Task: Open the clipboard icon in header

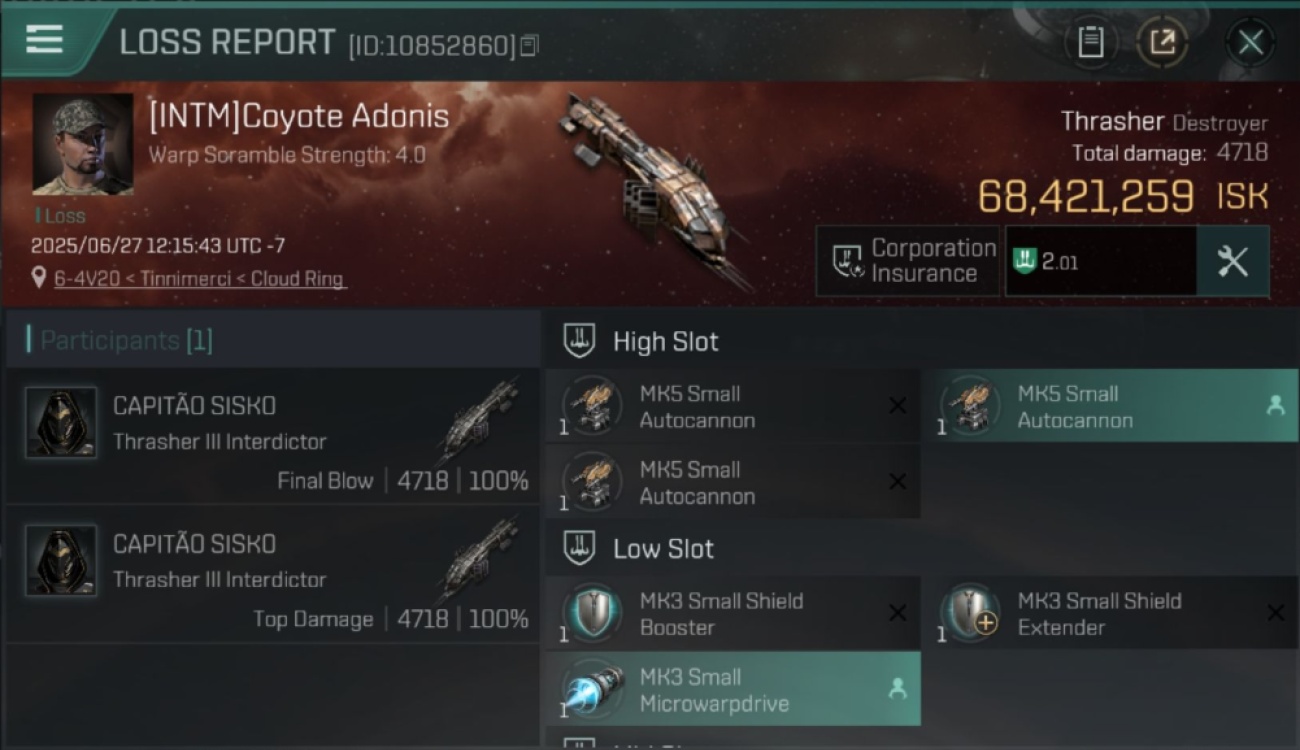Action: (x=1090, y=42)
